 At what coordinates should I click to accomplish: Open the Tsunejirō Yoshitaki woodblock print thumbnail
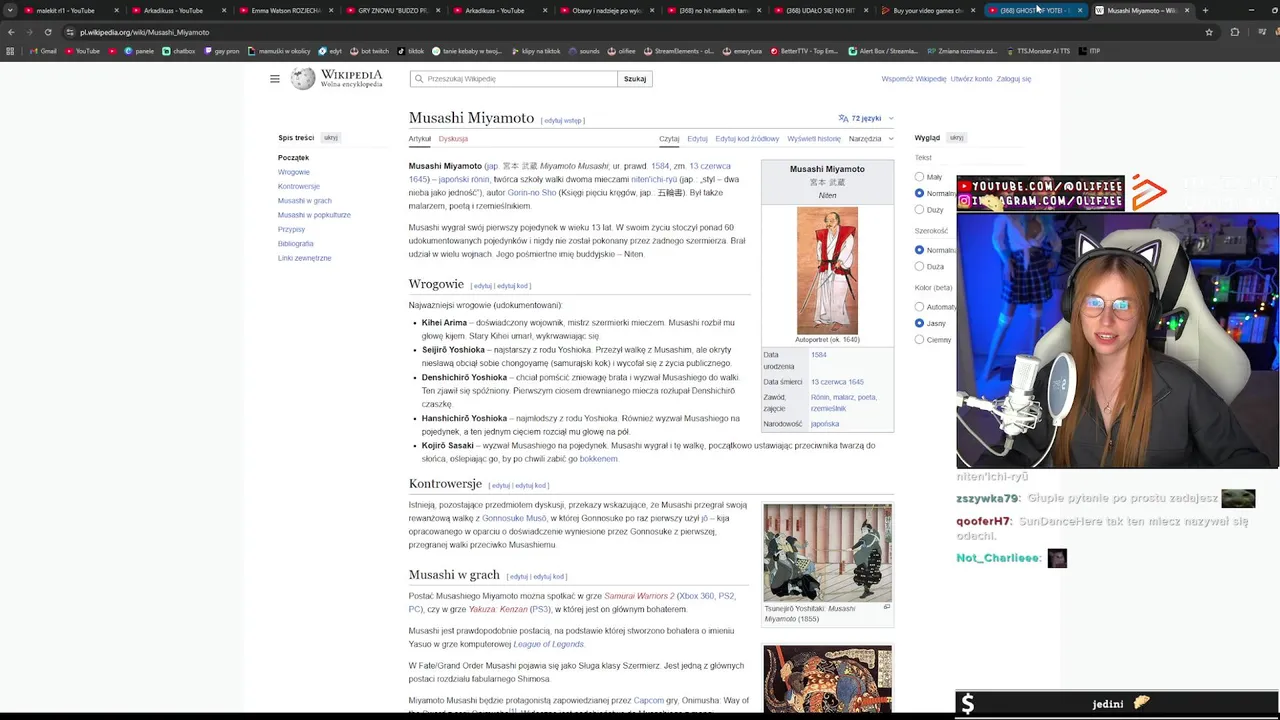click(x=828, y=552)
